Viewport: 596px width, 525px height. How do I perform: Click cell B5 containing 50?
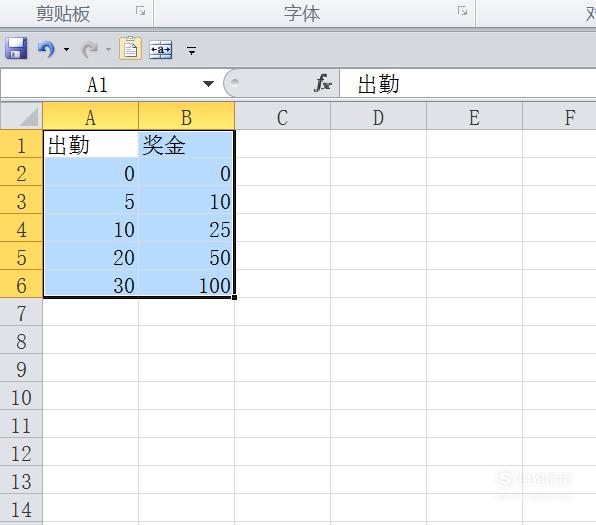187,256
